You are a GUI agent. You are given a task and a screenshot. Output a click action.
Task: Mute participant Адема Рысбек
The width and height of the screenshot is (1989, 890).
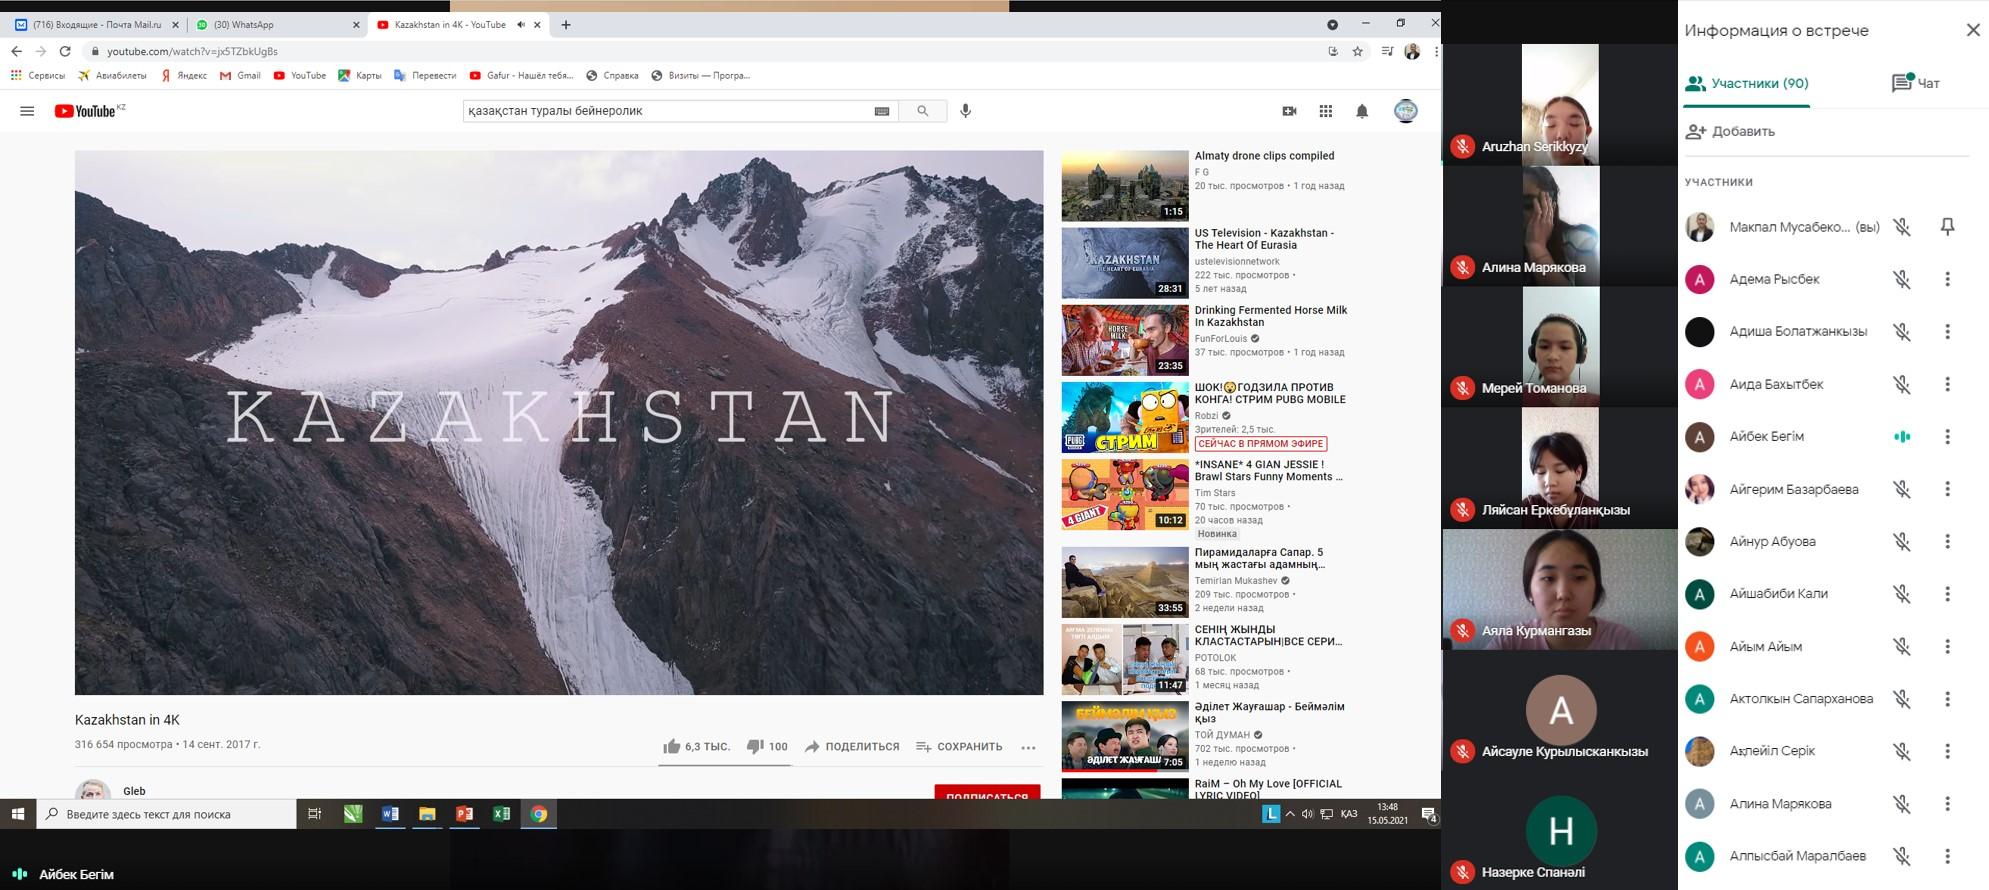[x=1901, y=280]
